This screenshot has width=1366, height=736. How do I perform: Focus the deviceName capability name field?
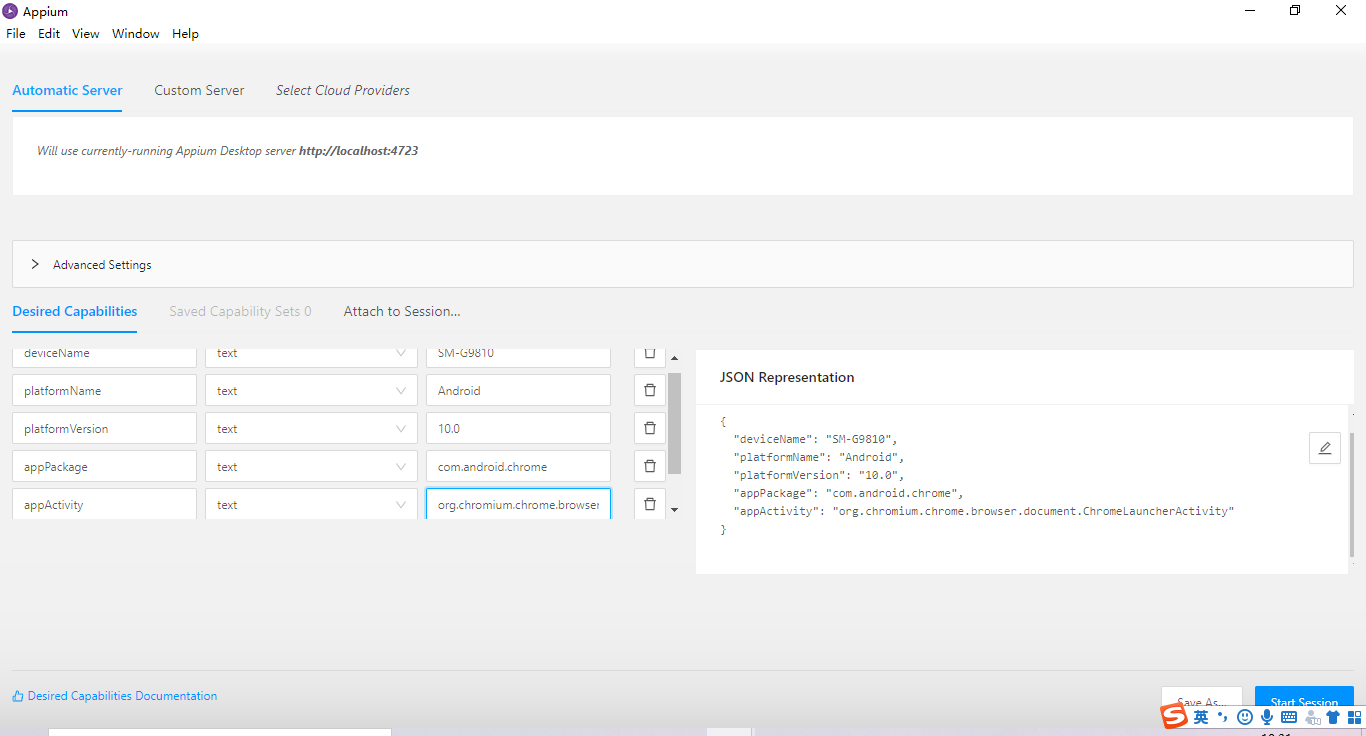pyautogui.click(x=105, y=357)
